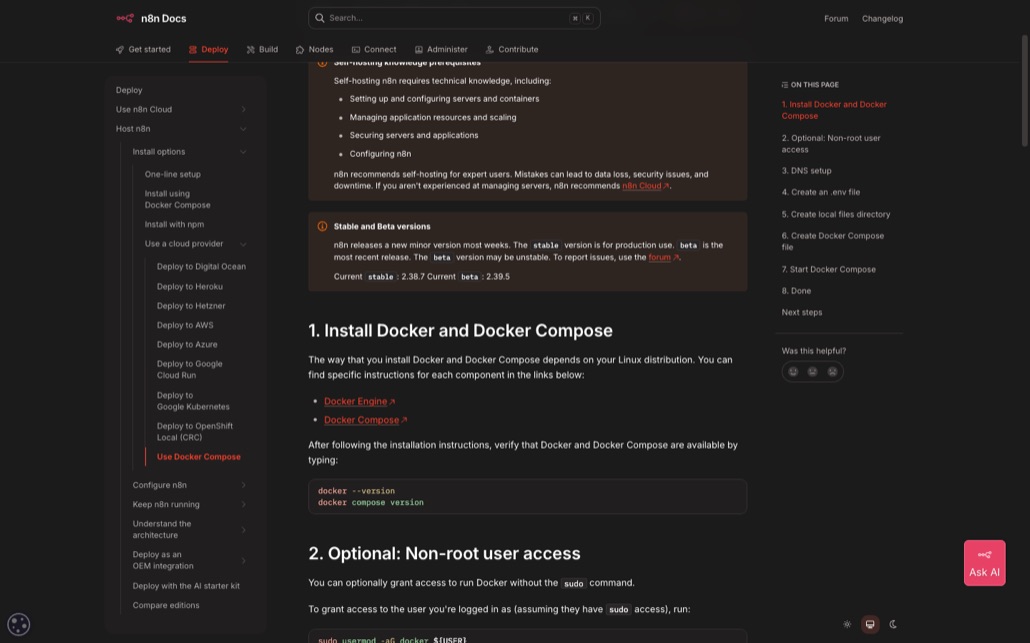The width and height of the screenshot is (1030, 643).
Task: Open the Build tab
Action: [262, 50]
